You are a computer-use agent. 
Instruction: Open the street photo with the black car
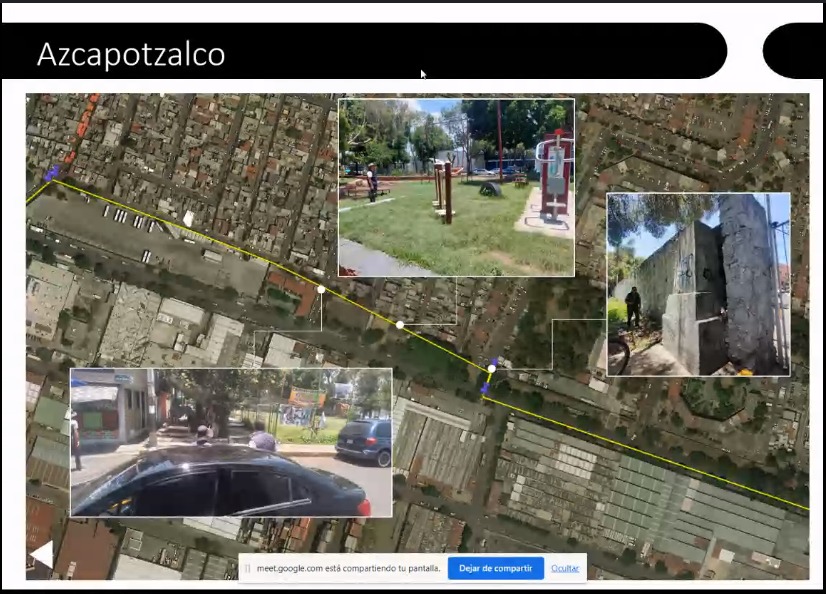231,442
